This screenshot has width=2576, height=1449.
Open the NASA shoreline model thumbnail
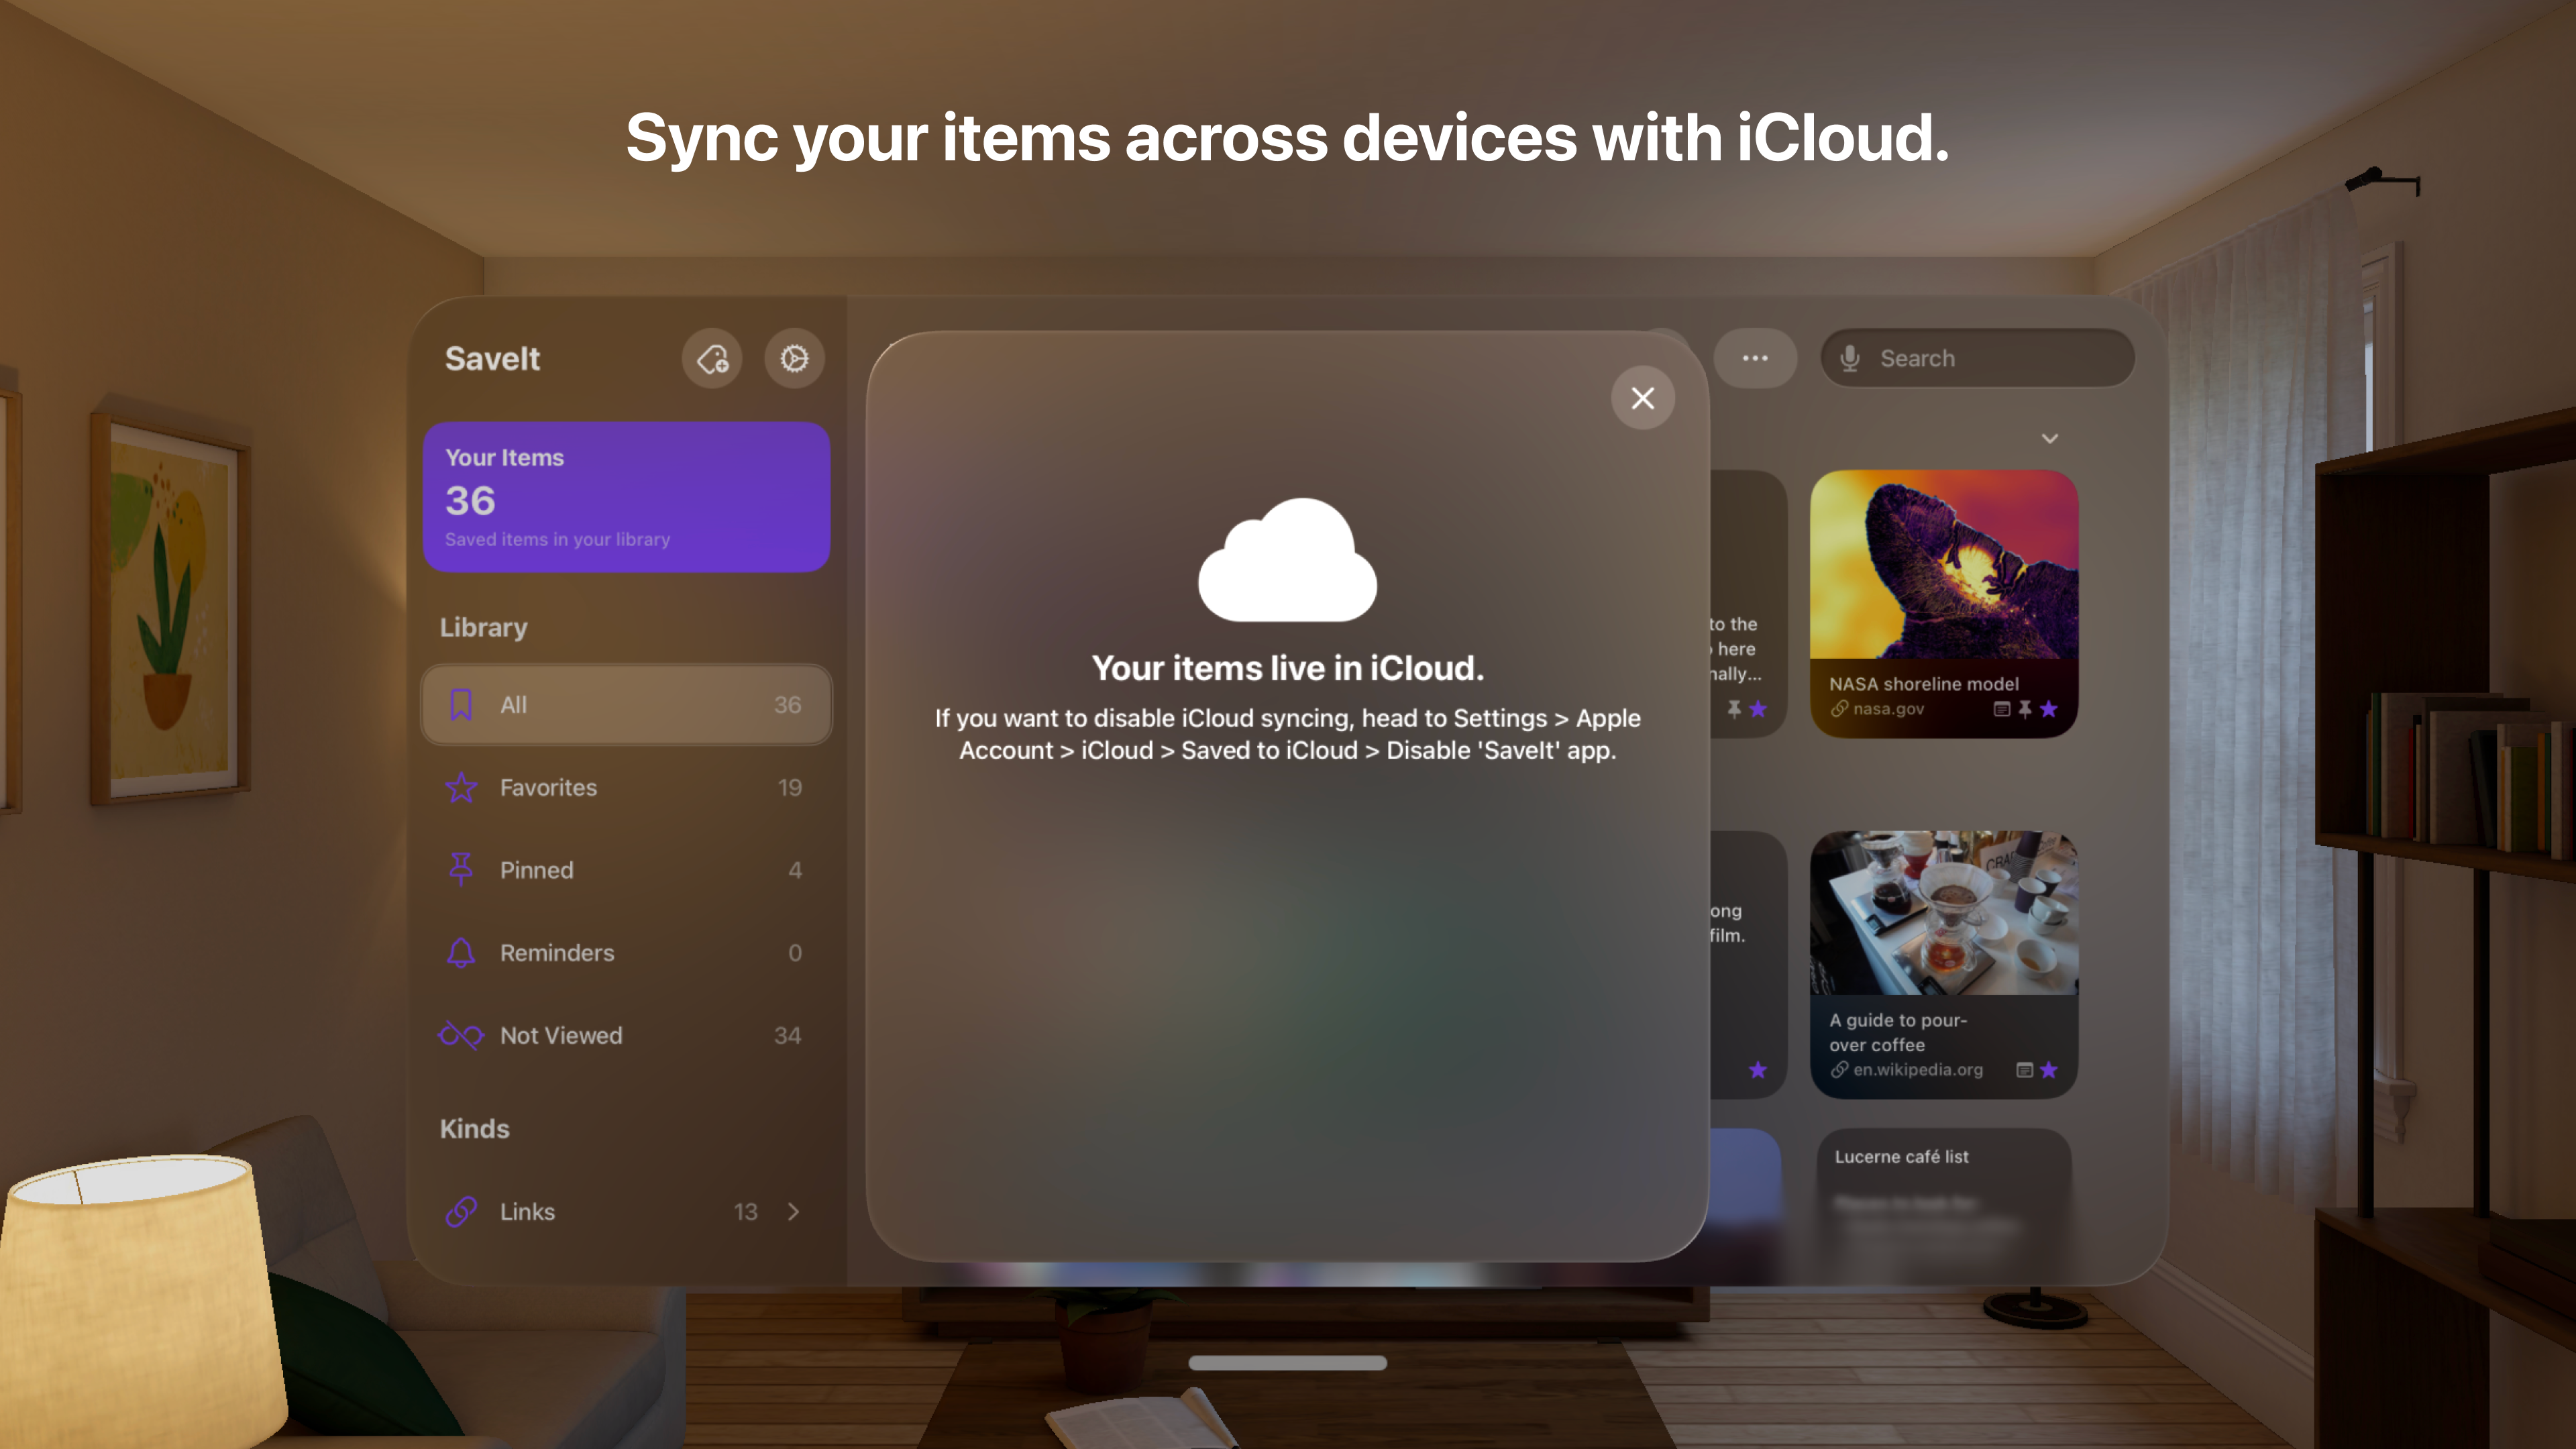(x=1943, y=564)
